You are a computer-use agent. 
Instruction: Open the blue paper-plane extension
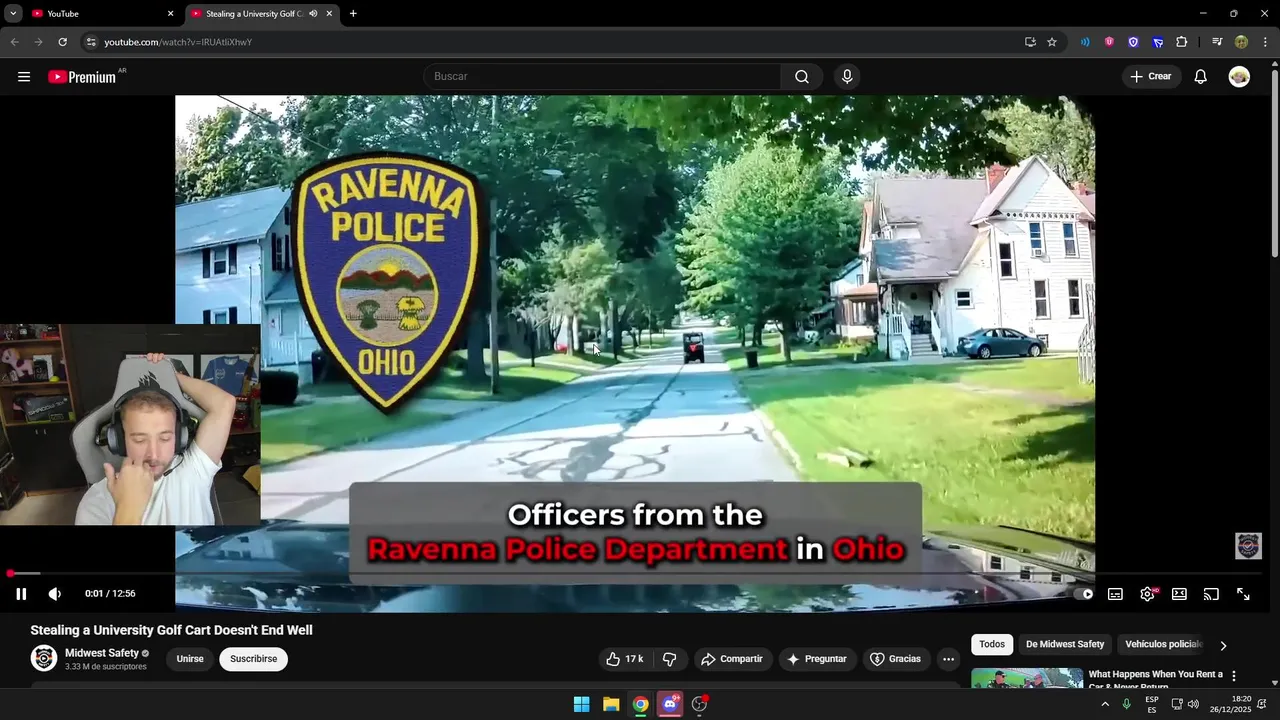tap(1157, 42)
